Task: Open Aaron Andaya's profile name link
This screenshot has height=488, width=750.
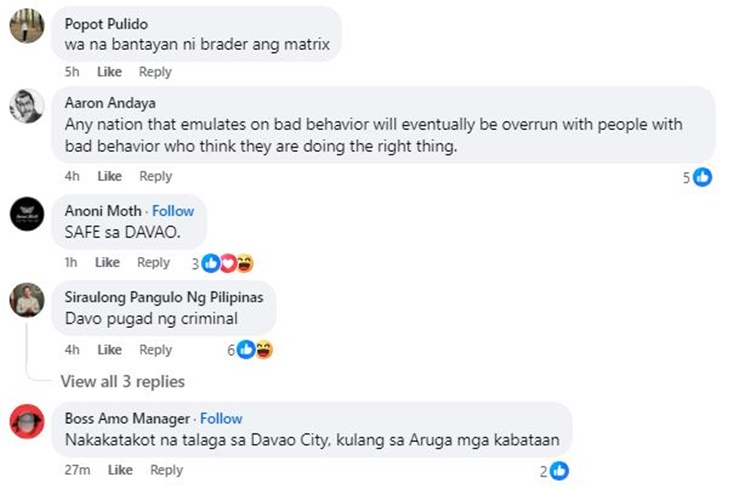Action: (110, 103)
